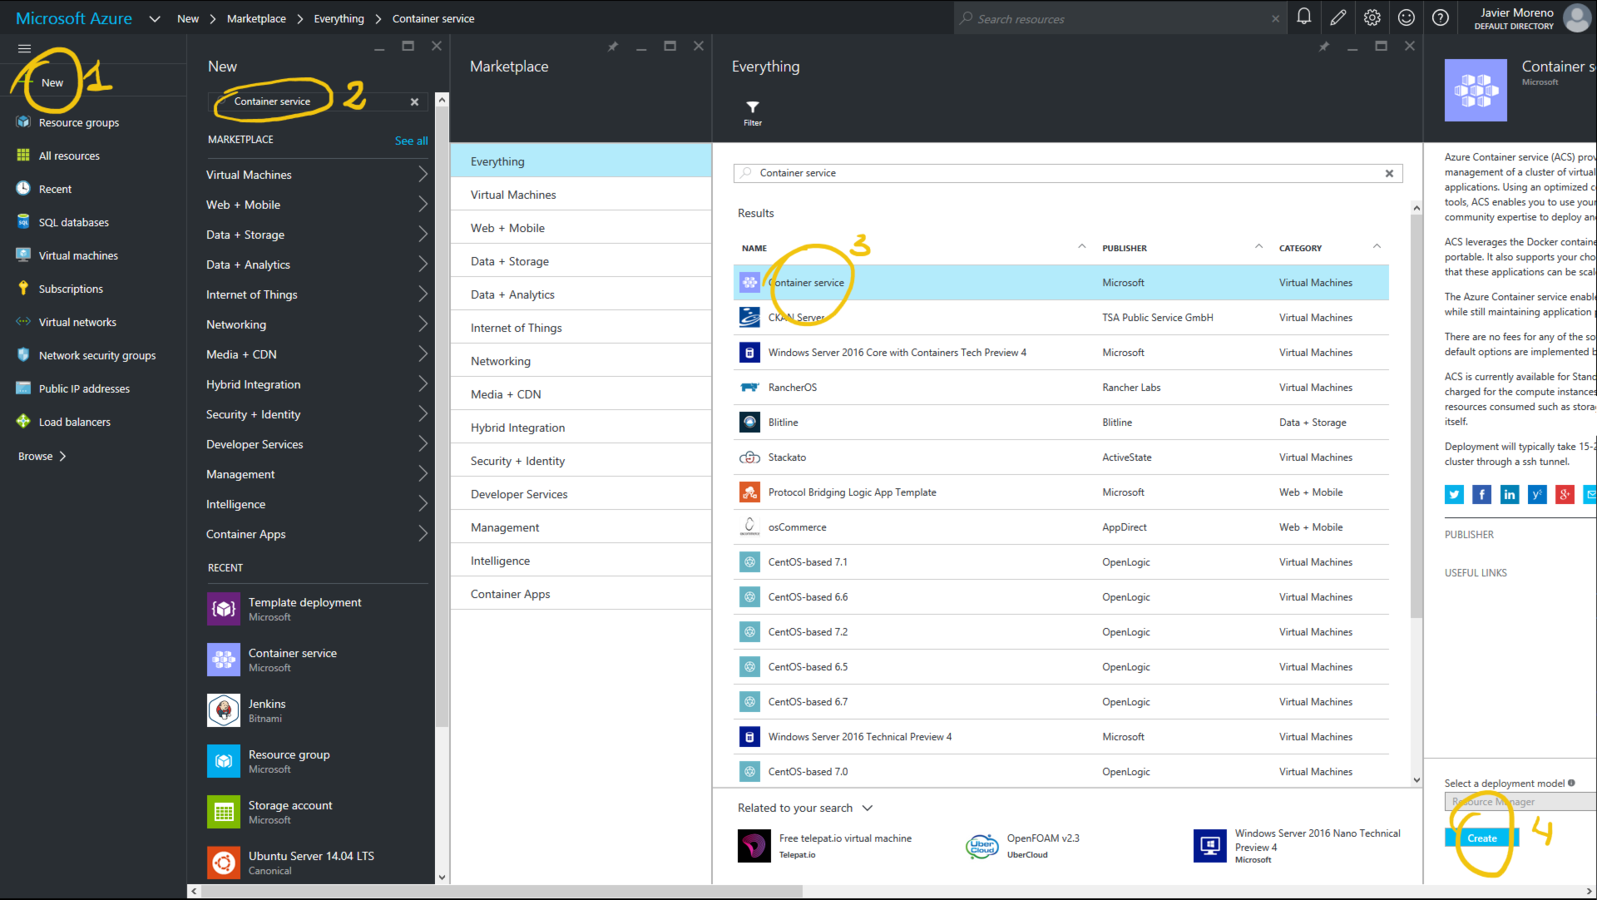Select Media + CDN in the Marketplace list

[581, 394]
